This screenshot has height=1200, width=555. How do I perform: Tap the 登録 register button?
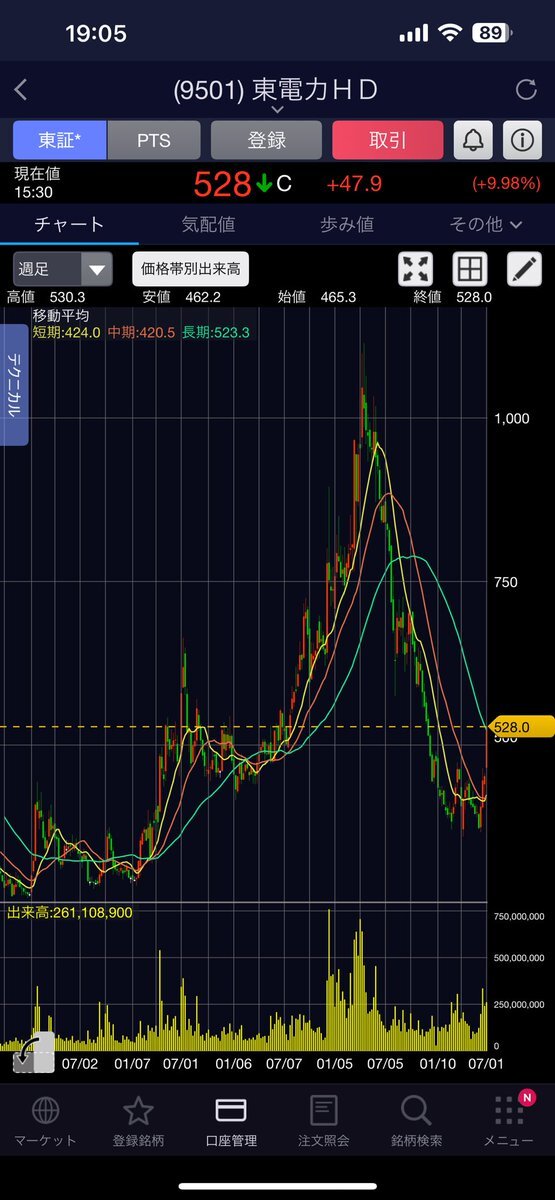(x=267, y=141)
